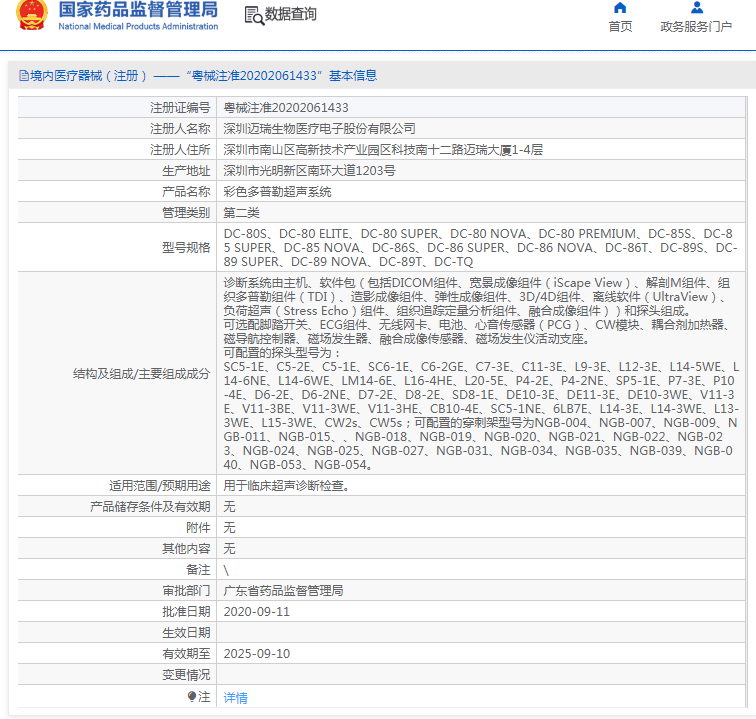Click the document icon before 境内医疗器械

24,76
